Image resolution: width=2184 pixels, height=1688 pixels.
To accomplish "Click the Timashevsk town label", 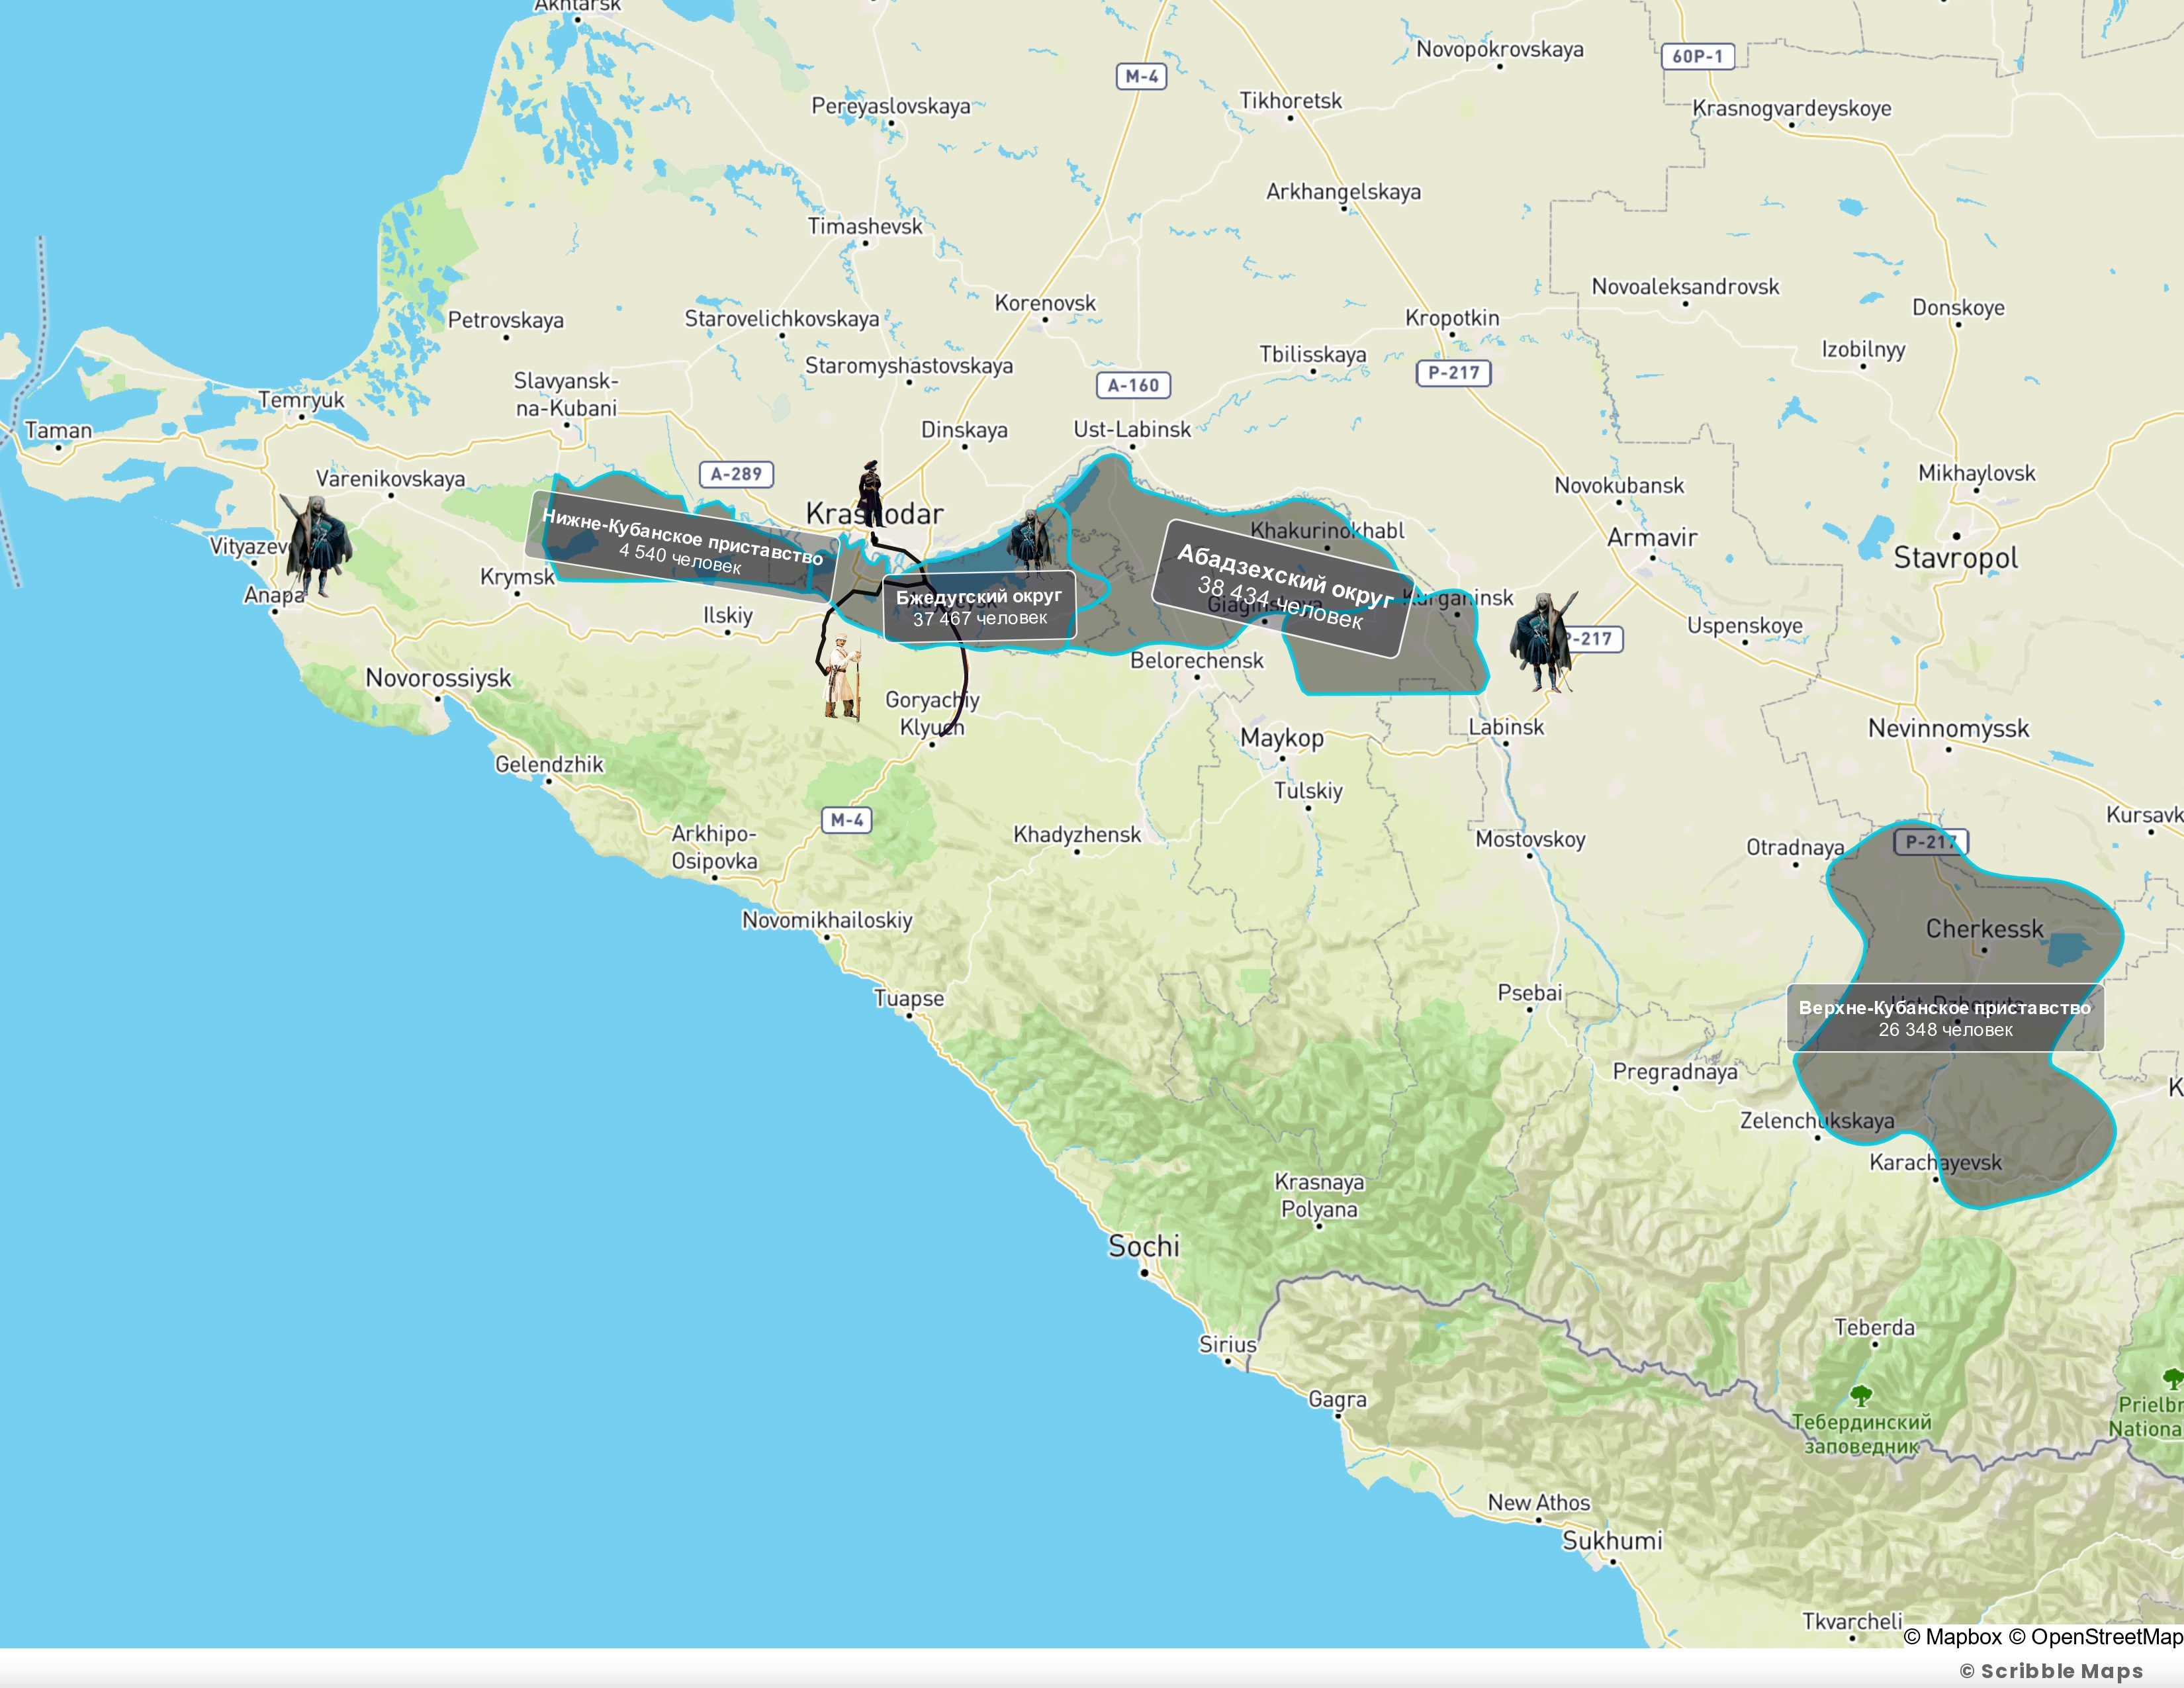I will [x=865, y=226].
